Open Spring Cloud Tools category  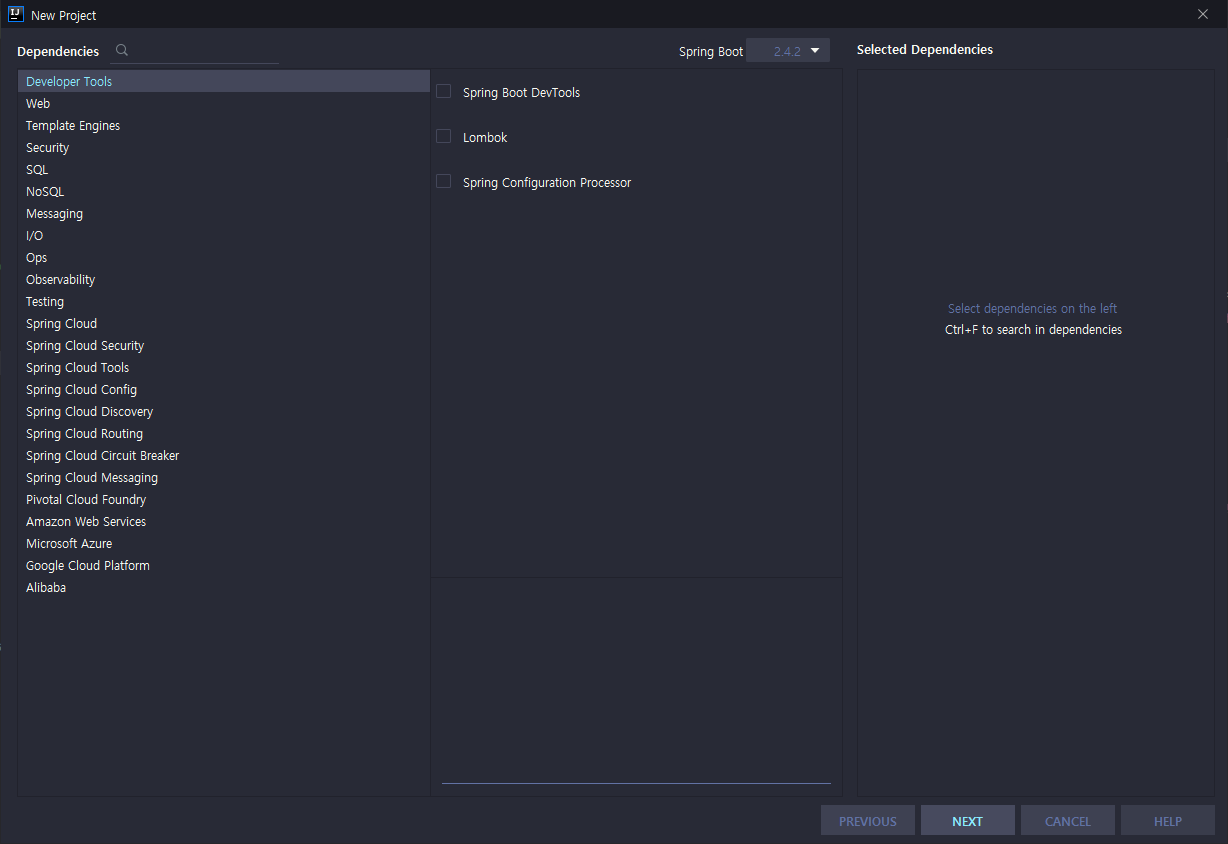(224, 368)
